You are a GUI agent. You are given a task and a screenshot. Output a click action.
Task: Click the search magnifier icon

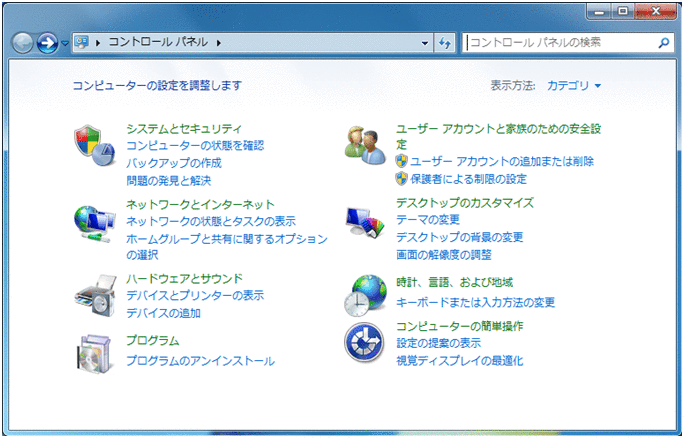coord(664,43)
